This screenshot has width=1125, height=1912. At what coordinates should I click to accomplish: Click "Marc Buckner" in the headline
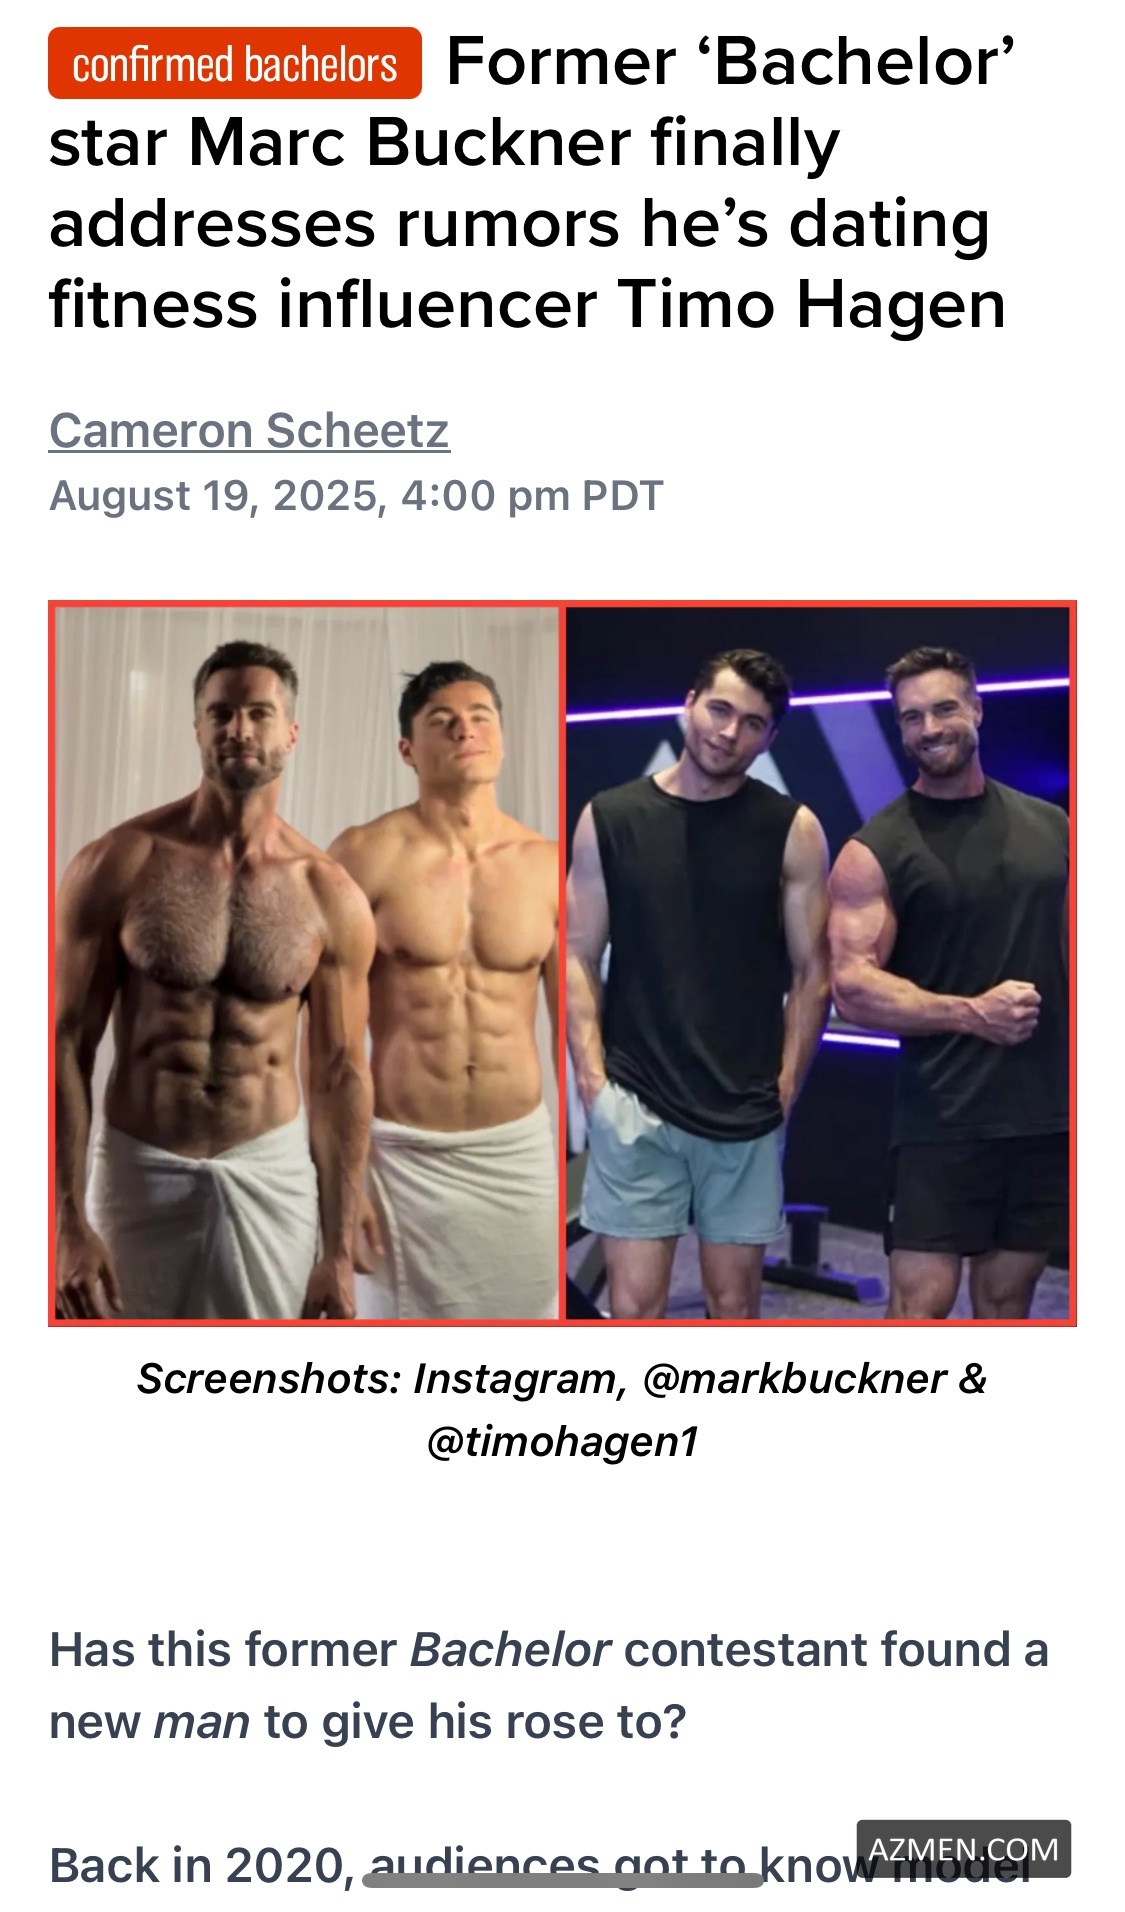click(410, 143)
